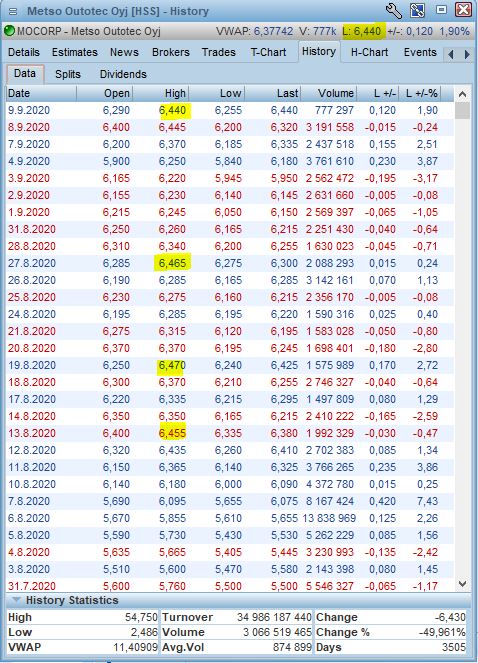Select the Data sub-tab
Image resolution: width=478 pixels, height=663 pixels.
click(x=25, y=74)
